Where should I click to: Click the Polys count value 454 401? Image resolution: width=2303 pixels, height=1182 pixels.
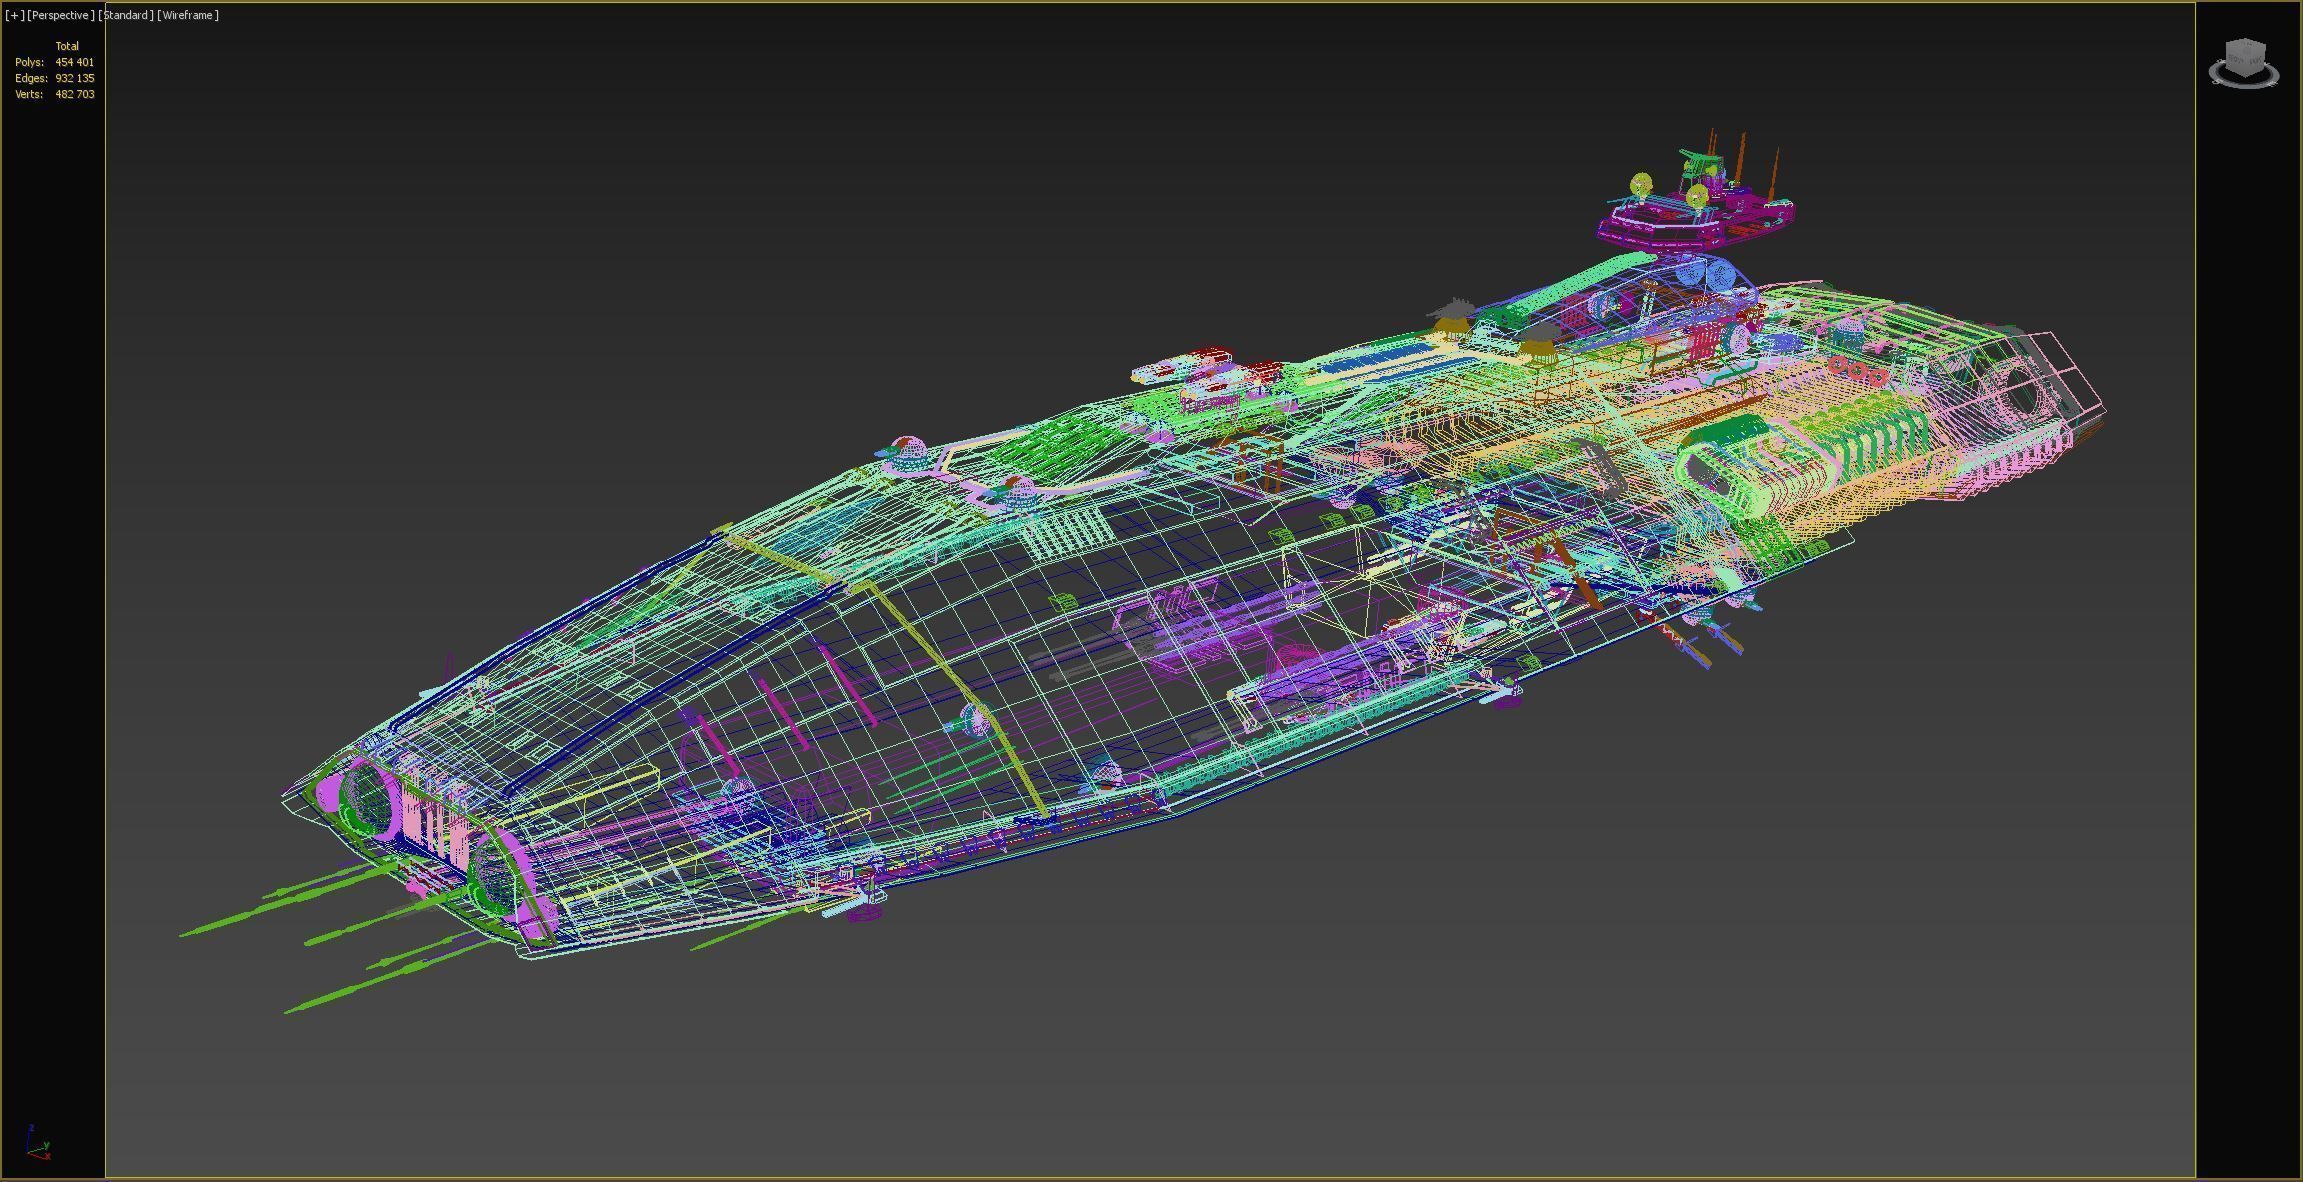tap(75, 62)
